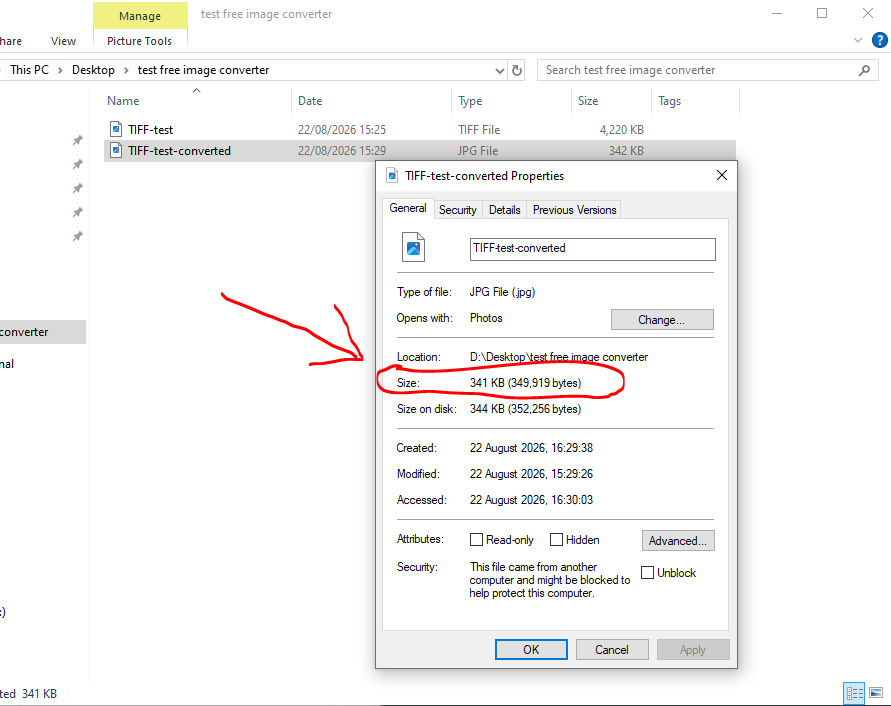Image resolution: width=891 pixels, height=706 pixels.
Task: Open the View ribbon tab
Action: [63, 41]
